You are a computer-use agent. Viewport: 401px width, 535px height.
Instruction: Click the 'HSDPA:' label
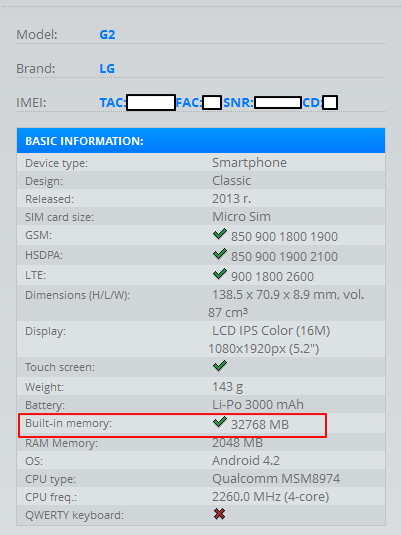point(44,255)
